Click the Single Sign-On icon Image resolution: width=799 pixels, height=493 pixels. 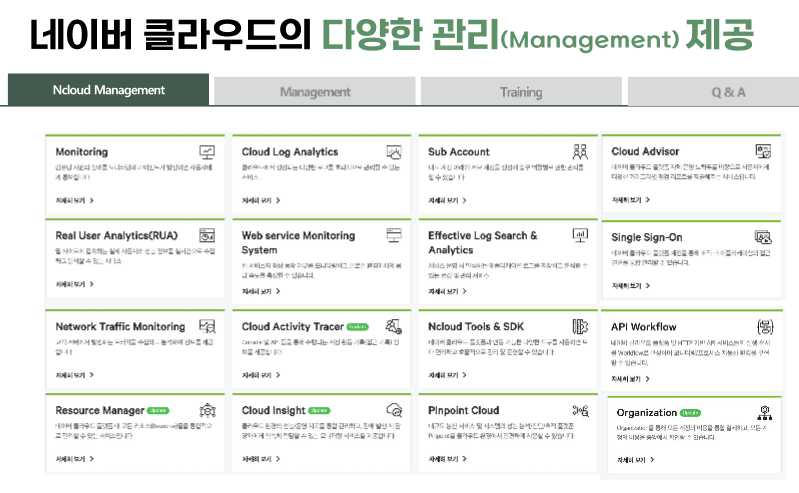(763, 237)
